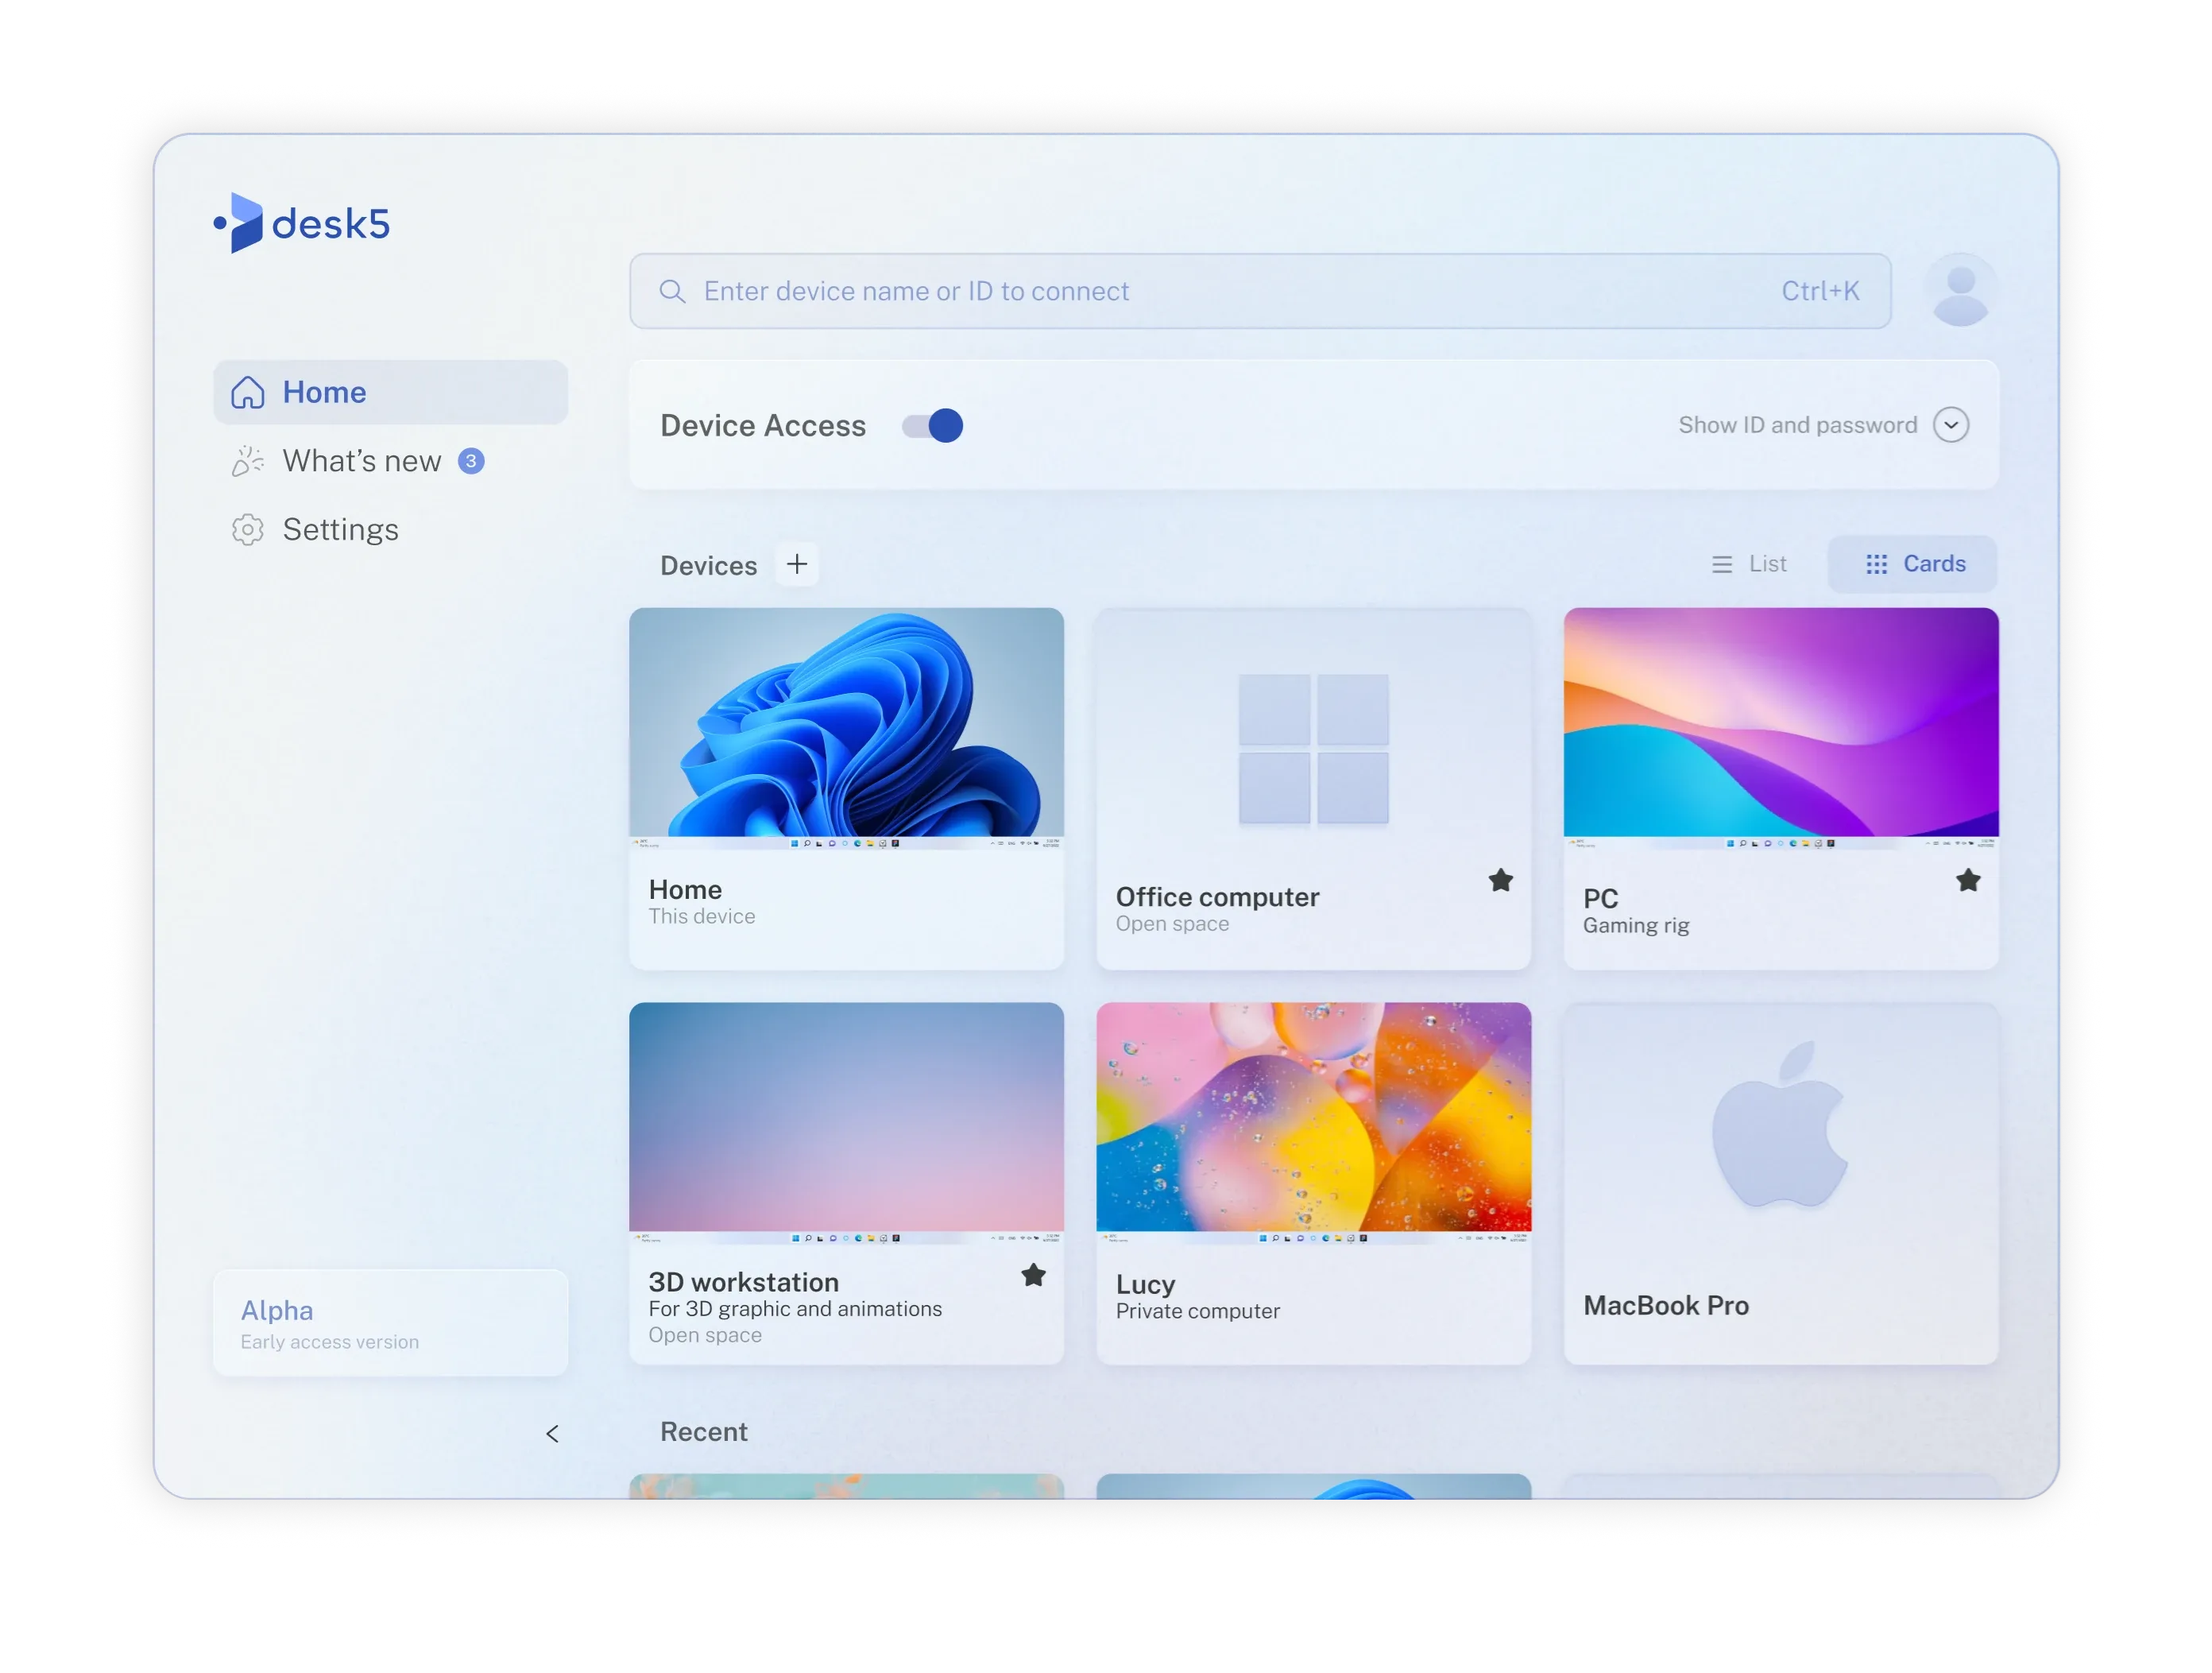Screen dimensions: 2212x1673
Task: Open What's new with 3 updates
Action: click(364, 461)
